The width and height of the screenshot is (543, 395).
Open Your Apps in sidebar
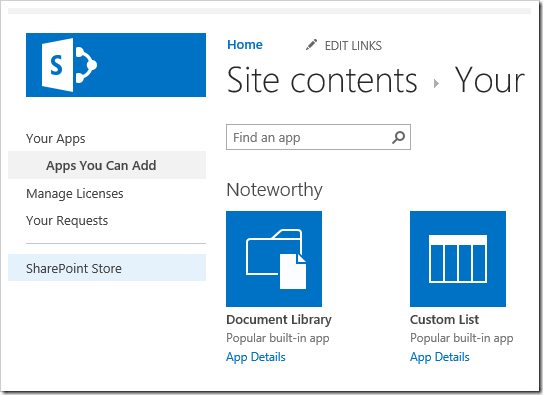tap(56, 138)
